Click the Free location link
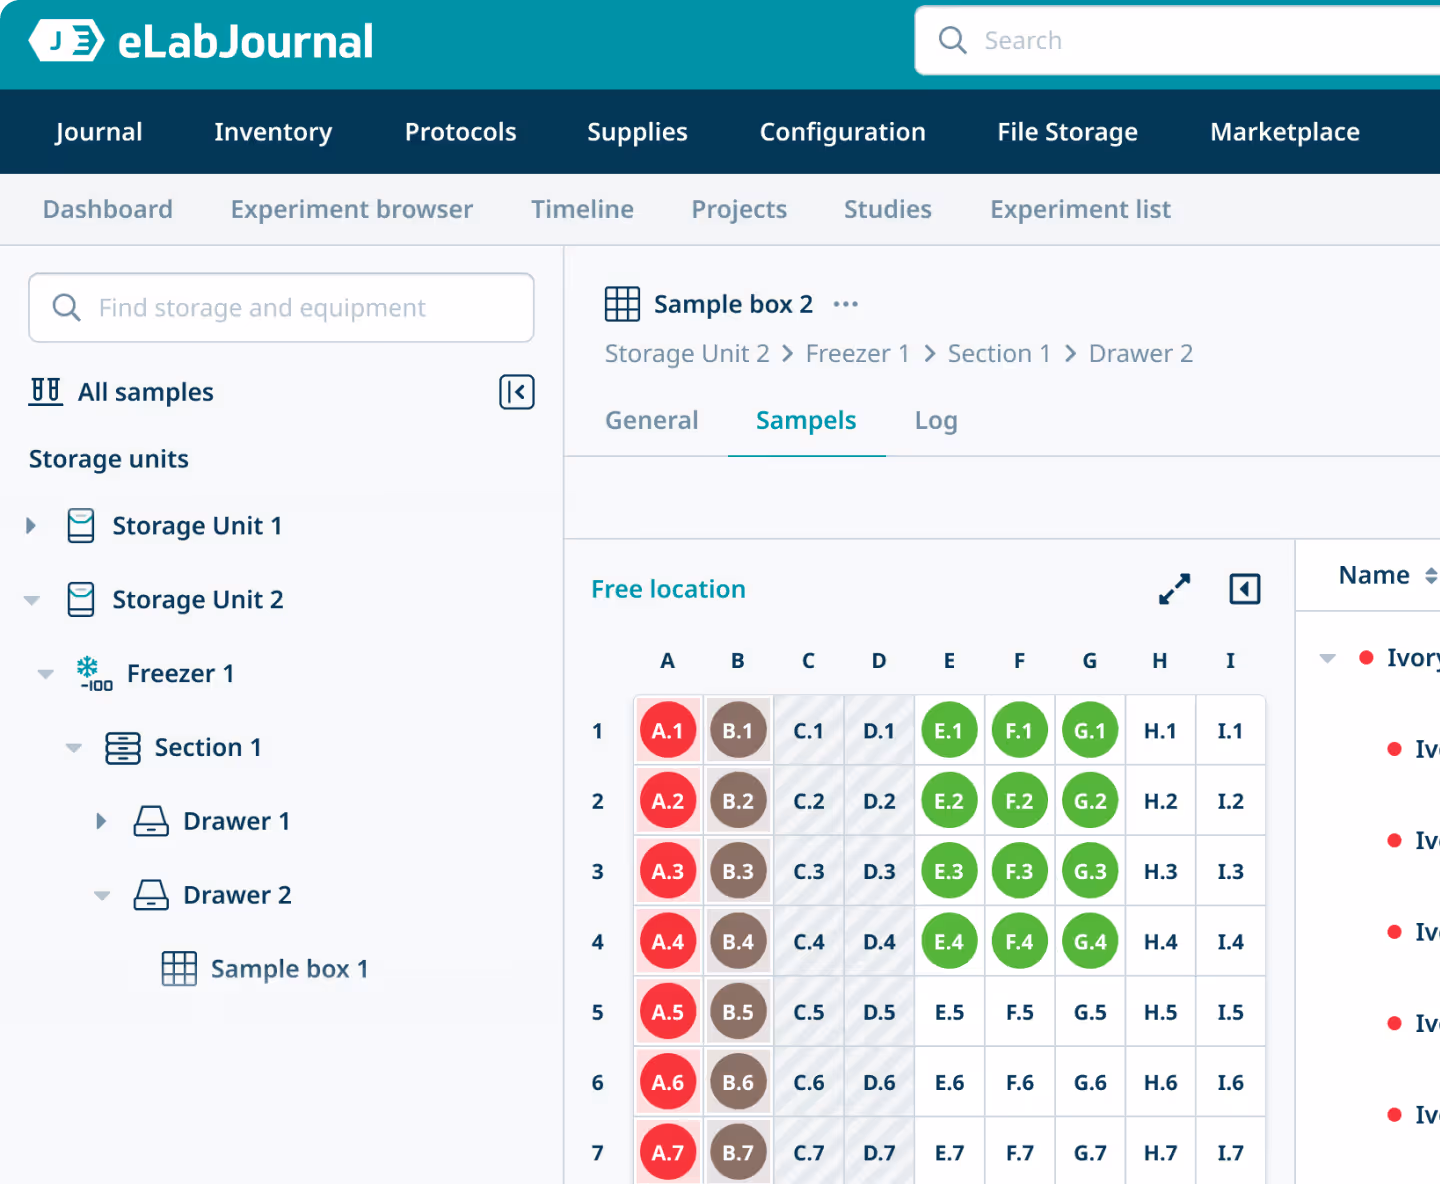 668,589
